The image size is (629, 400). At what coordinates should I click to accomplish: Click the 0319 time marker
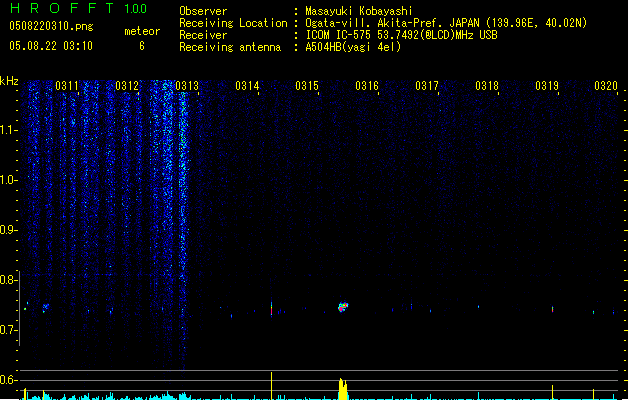547,86
